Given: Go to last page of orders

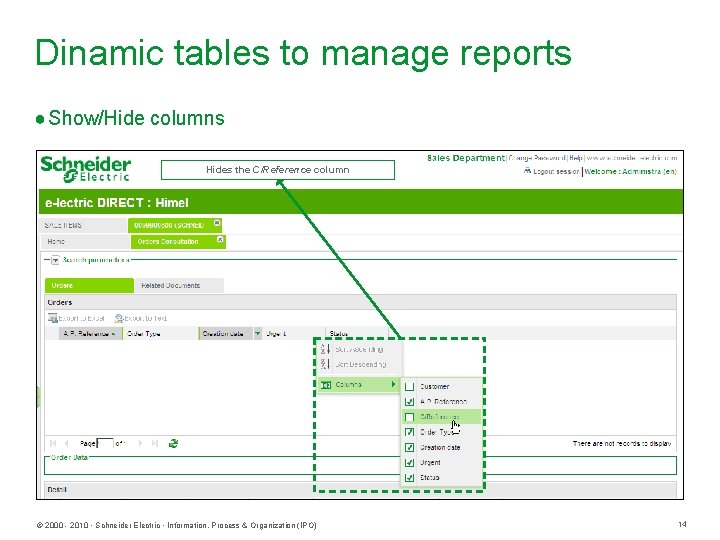Looking at the screenshot, I should [x=155, y=444].
